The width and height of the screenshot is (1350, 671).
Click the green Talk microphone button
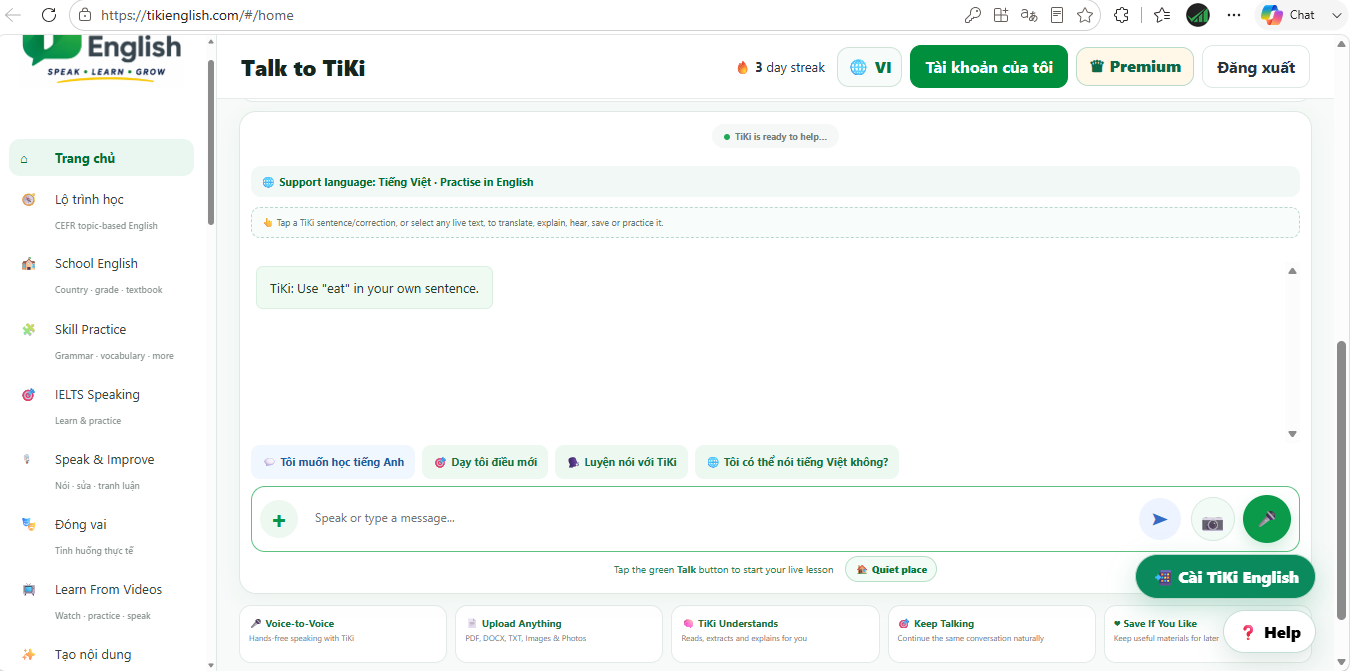click(1267, 519)
